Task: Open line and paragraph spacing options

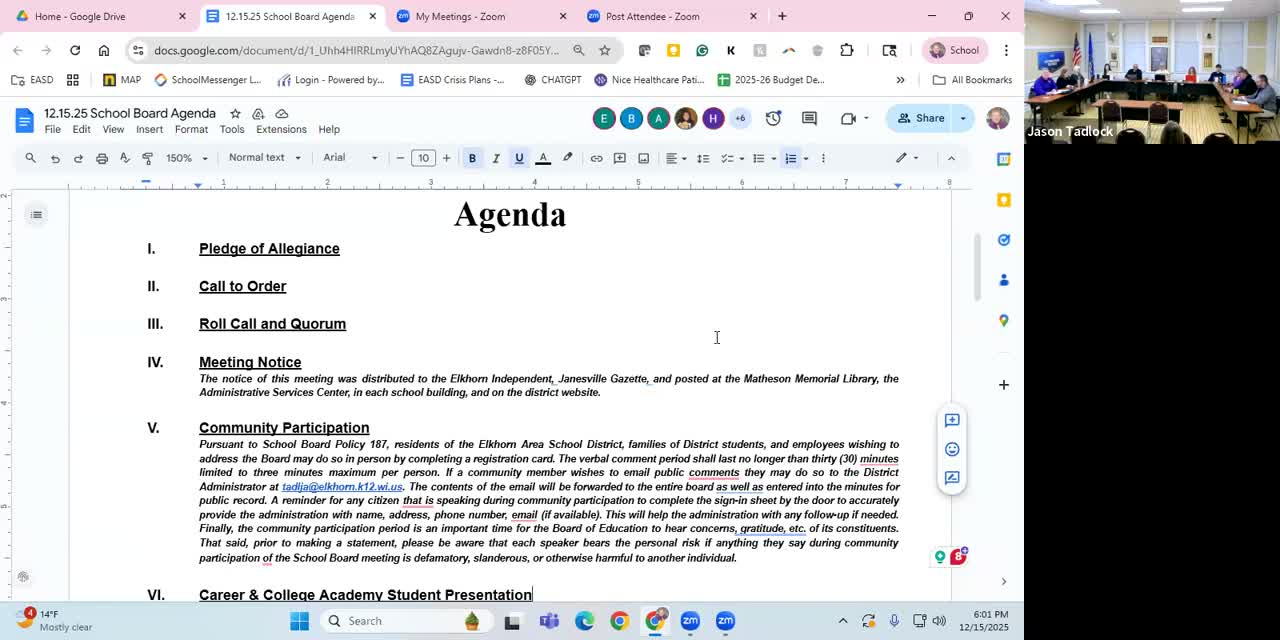Action: (703, 158)
